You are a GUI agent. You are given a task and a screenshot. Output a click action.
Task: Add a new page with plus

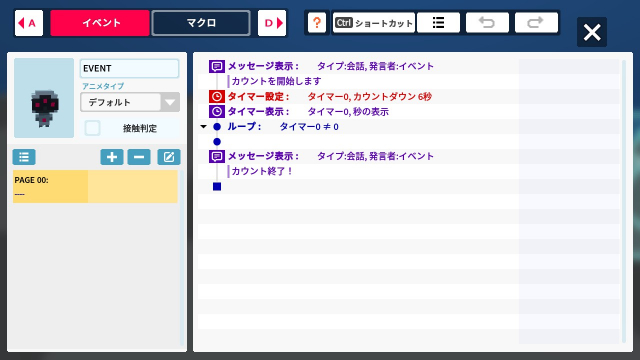[112, 157]
